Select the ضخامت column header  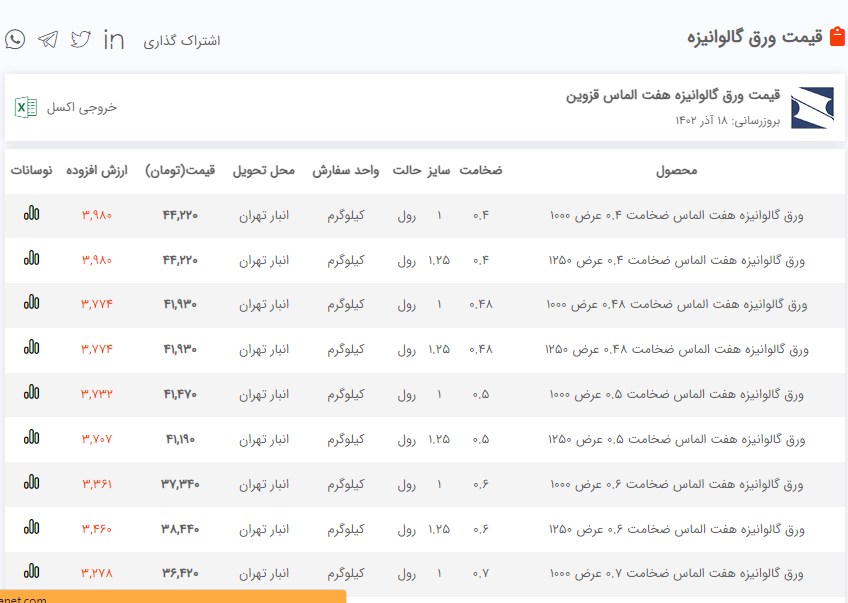tap(481, 171)
